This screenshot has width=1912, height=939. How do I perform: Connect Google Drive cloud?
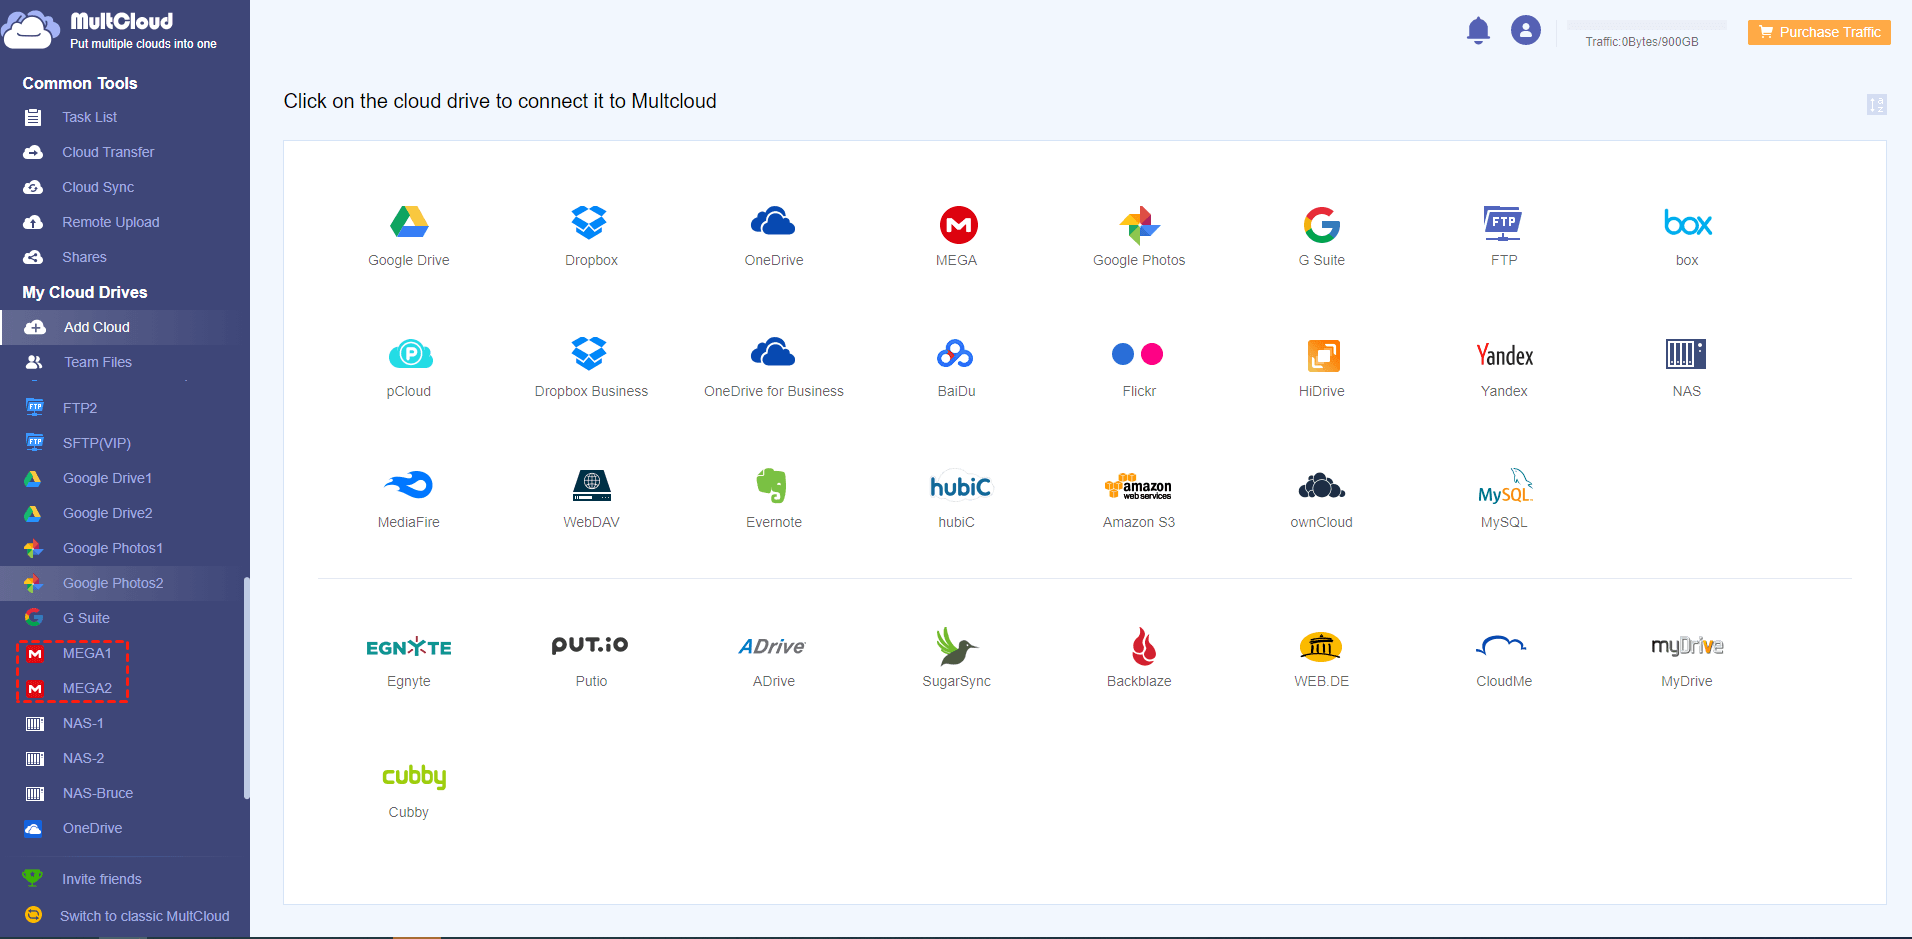pyautogui.click(x=408, y=236)
